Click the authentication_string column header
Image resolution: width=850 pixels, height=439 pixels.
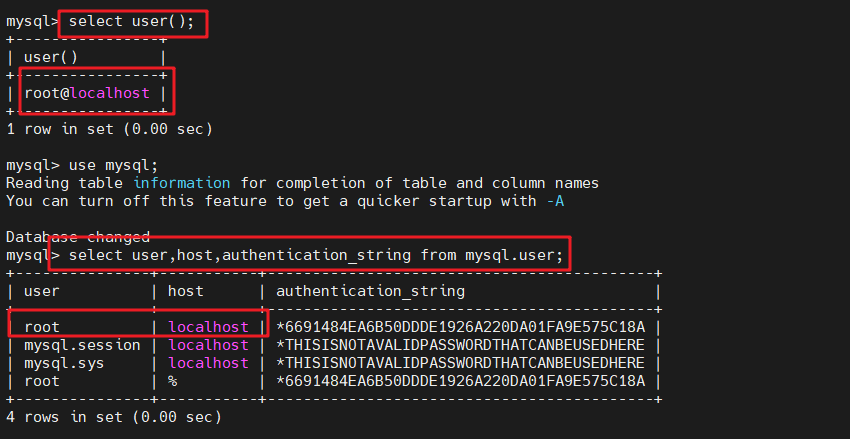point(370,291)
